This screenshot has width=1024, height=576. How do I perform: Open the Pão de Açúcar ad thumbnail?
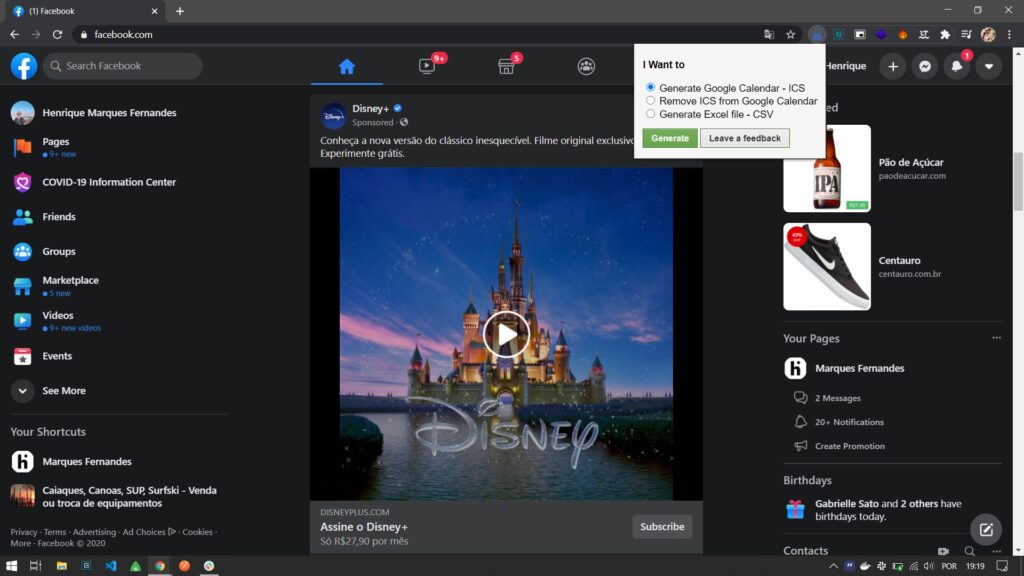coord(827,168)
